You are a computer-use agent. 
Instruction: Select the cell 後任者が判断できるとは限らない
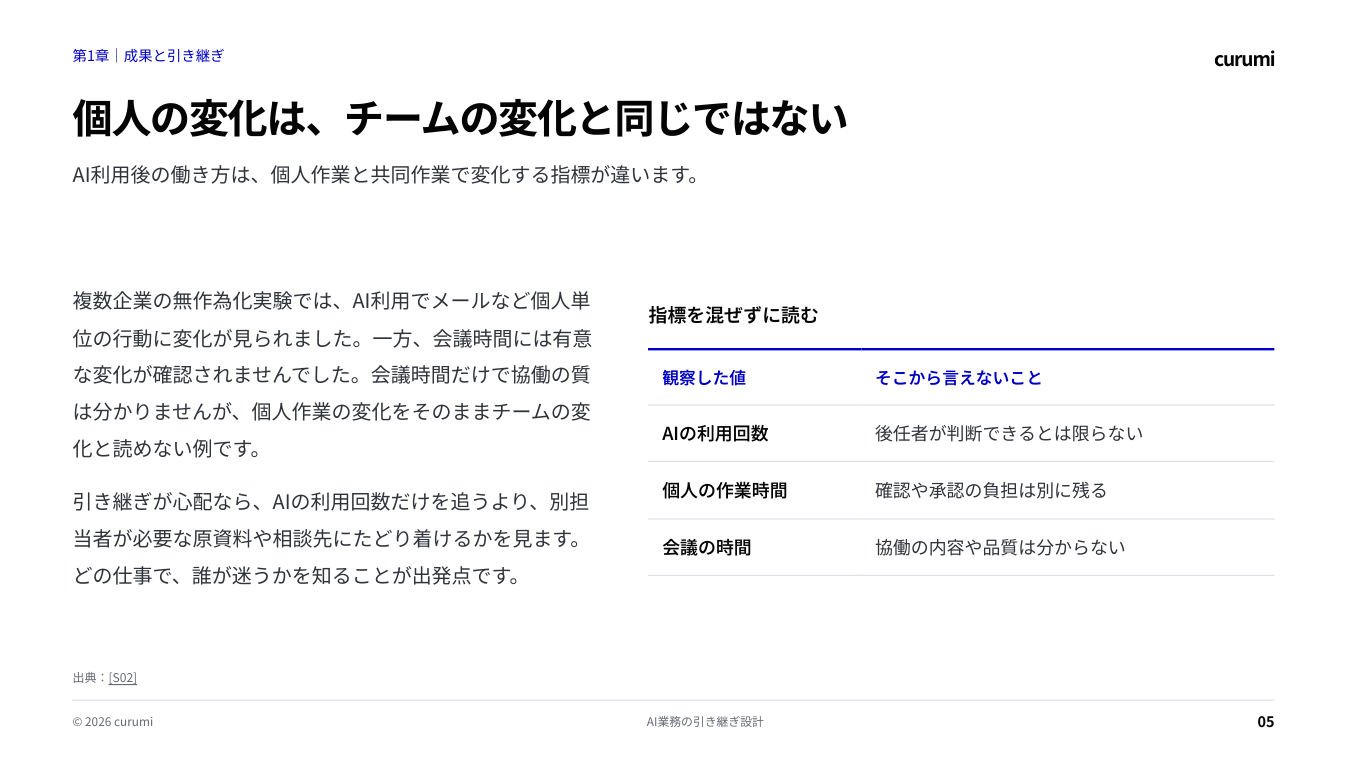[1009, 433]
